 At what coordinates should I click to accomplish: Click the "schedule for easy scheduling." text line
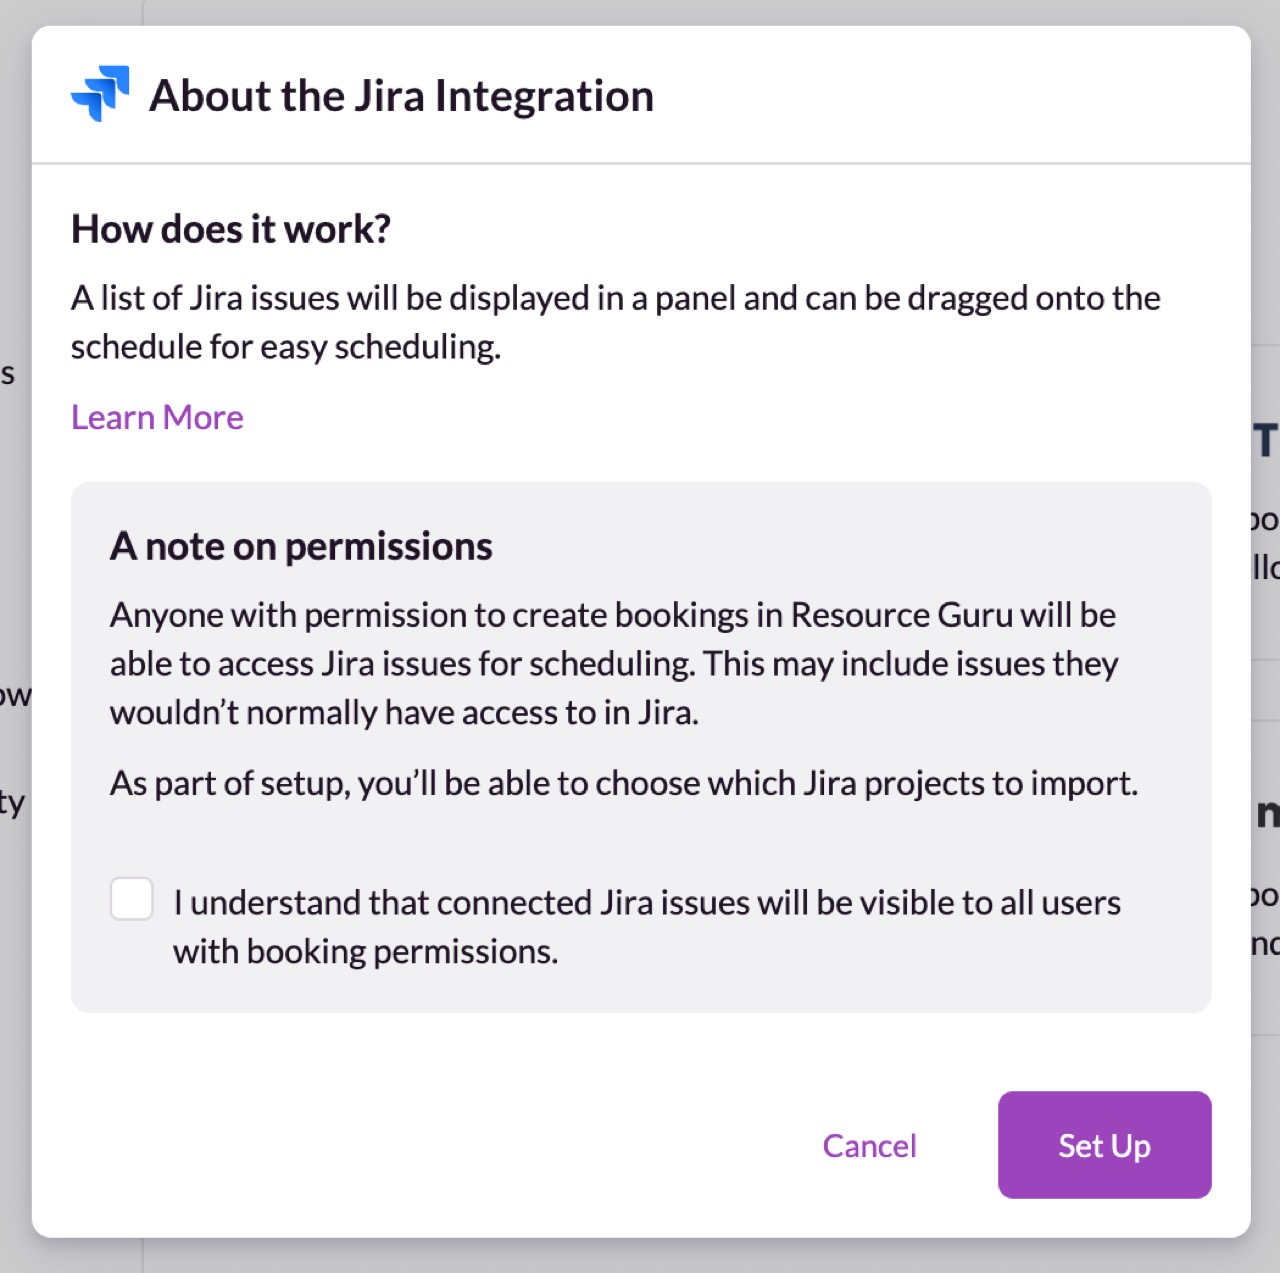point(286,347)
